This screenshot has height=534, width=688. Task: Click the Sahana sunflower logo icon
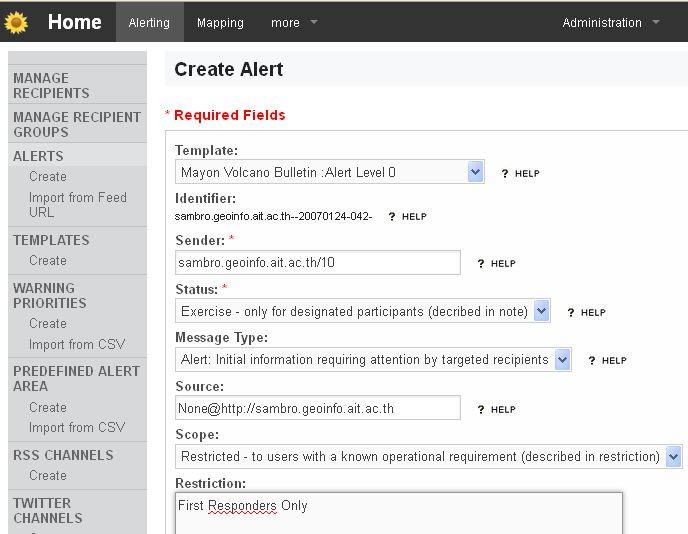pos(16,22)
